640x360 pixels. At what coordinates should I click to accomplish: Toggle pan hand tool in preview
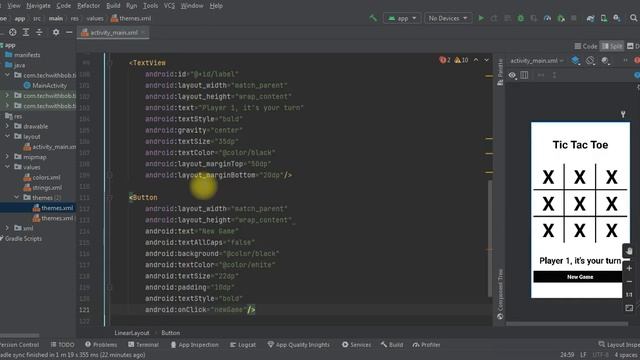(x=629, y=251)
